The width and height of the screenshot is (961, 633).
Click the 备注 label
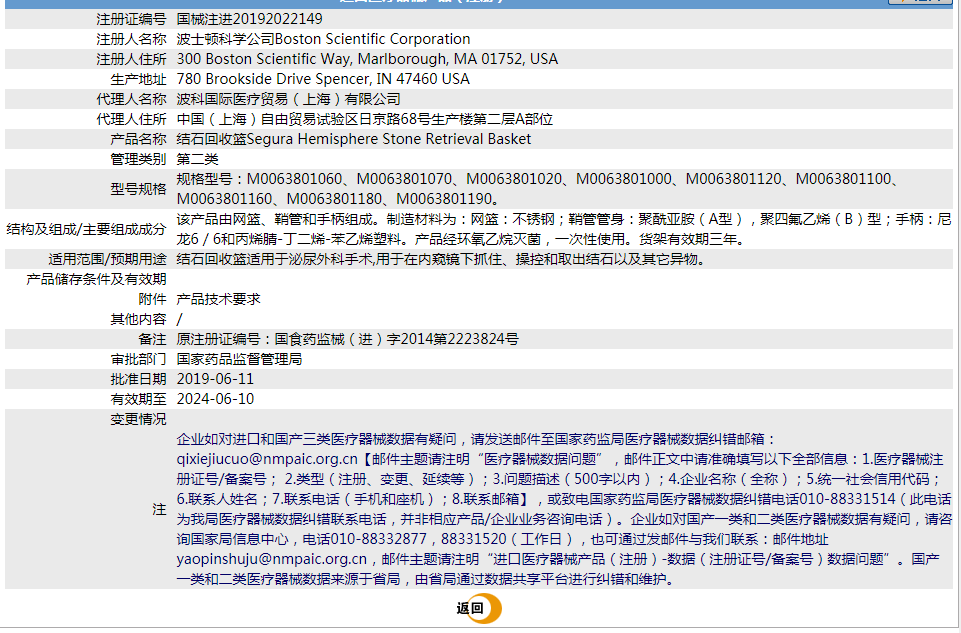coord(153,339)
